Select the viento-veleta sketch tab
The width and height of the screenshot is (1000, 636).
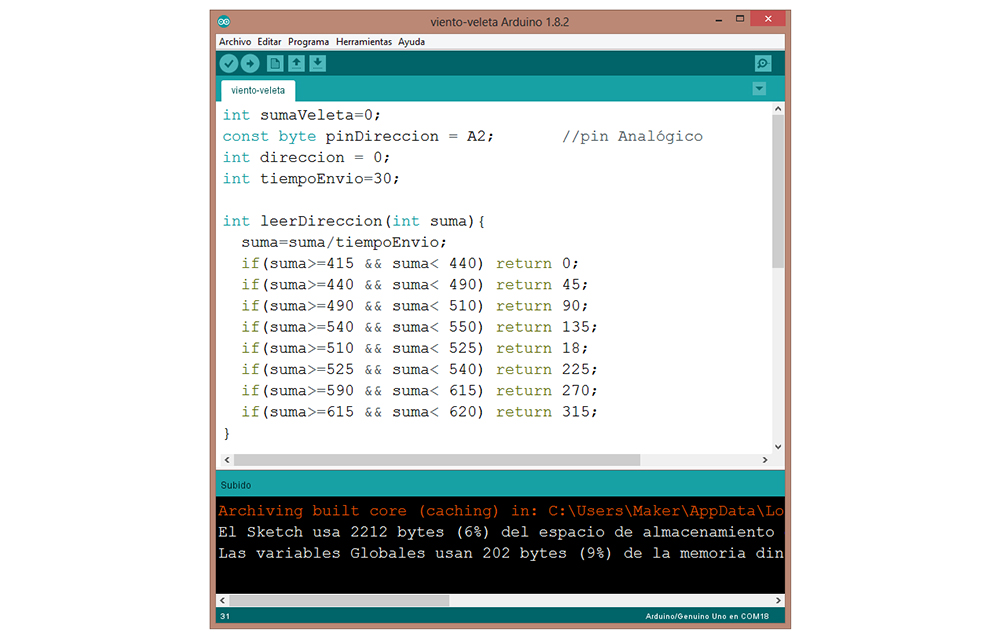[258, 90]
